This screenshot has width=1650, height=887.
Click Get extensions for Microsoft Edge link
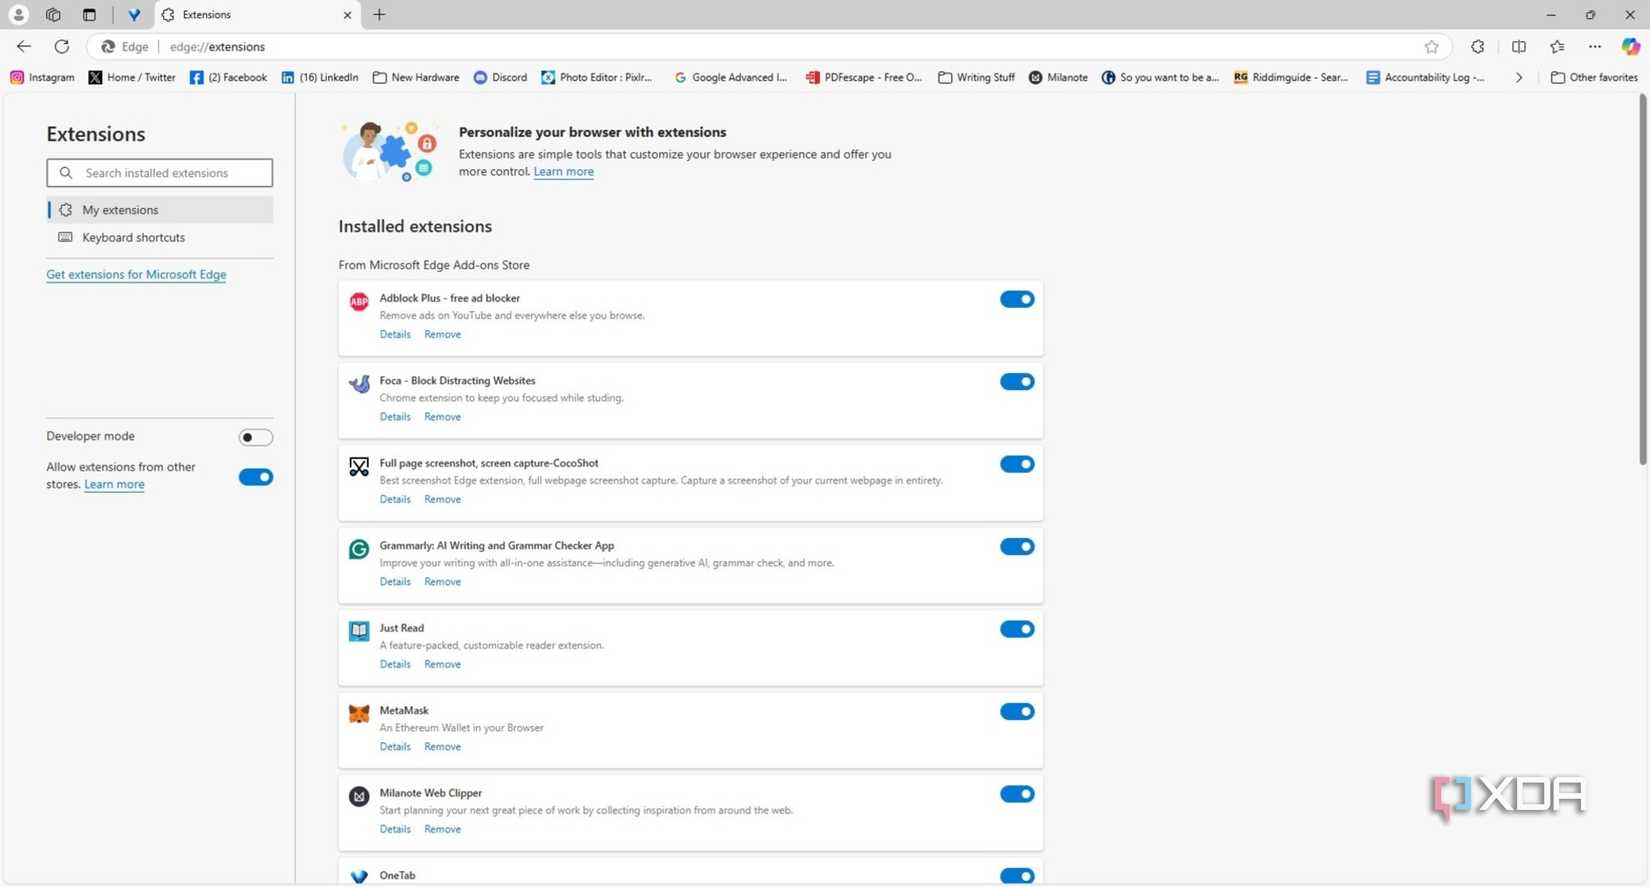[x=136, y=274]
